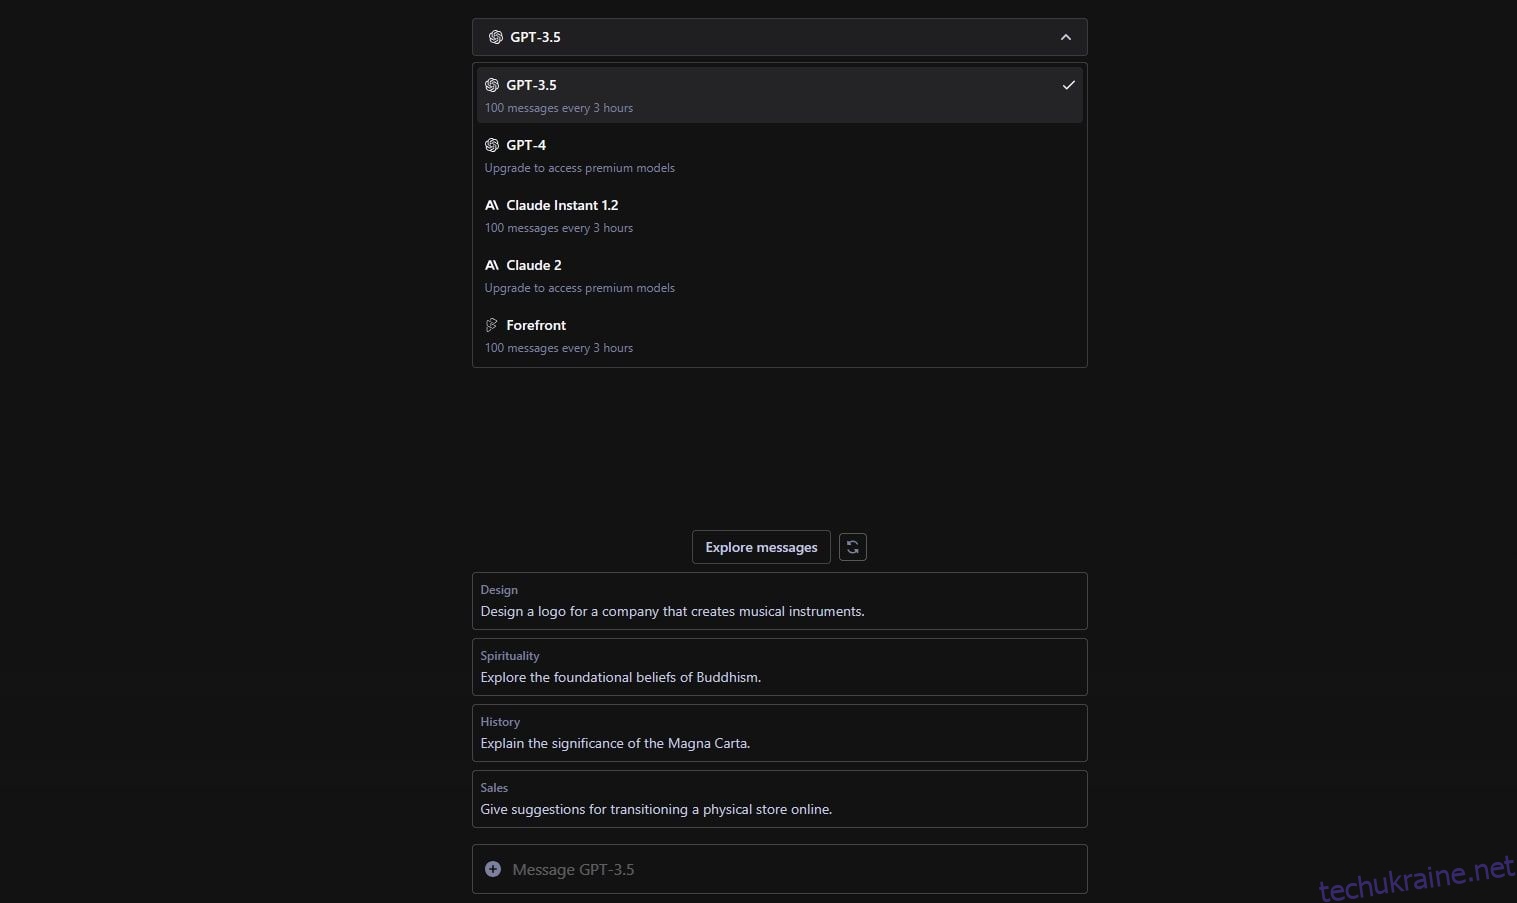The image size is (1517, 903).
Task: Click the plus attachment icon in message box
Action: [493, 869]
